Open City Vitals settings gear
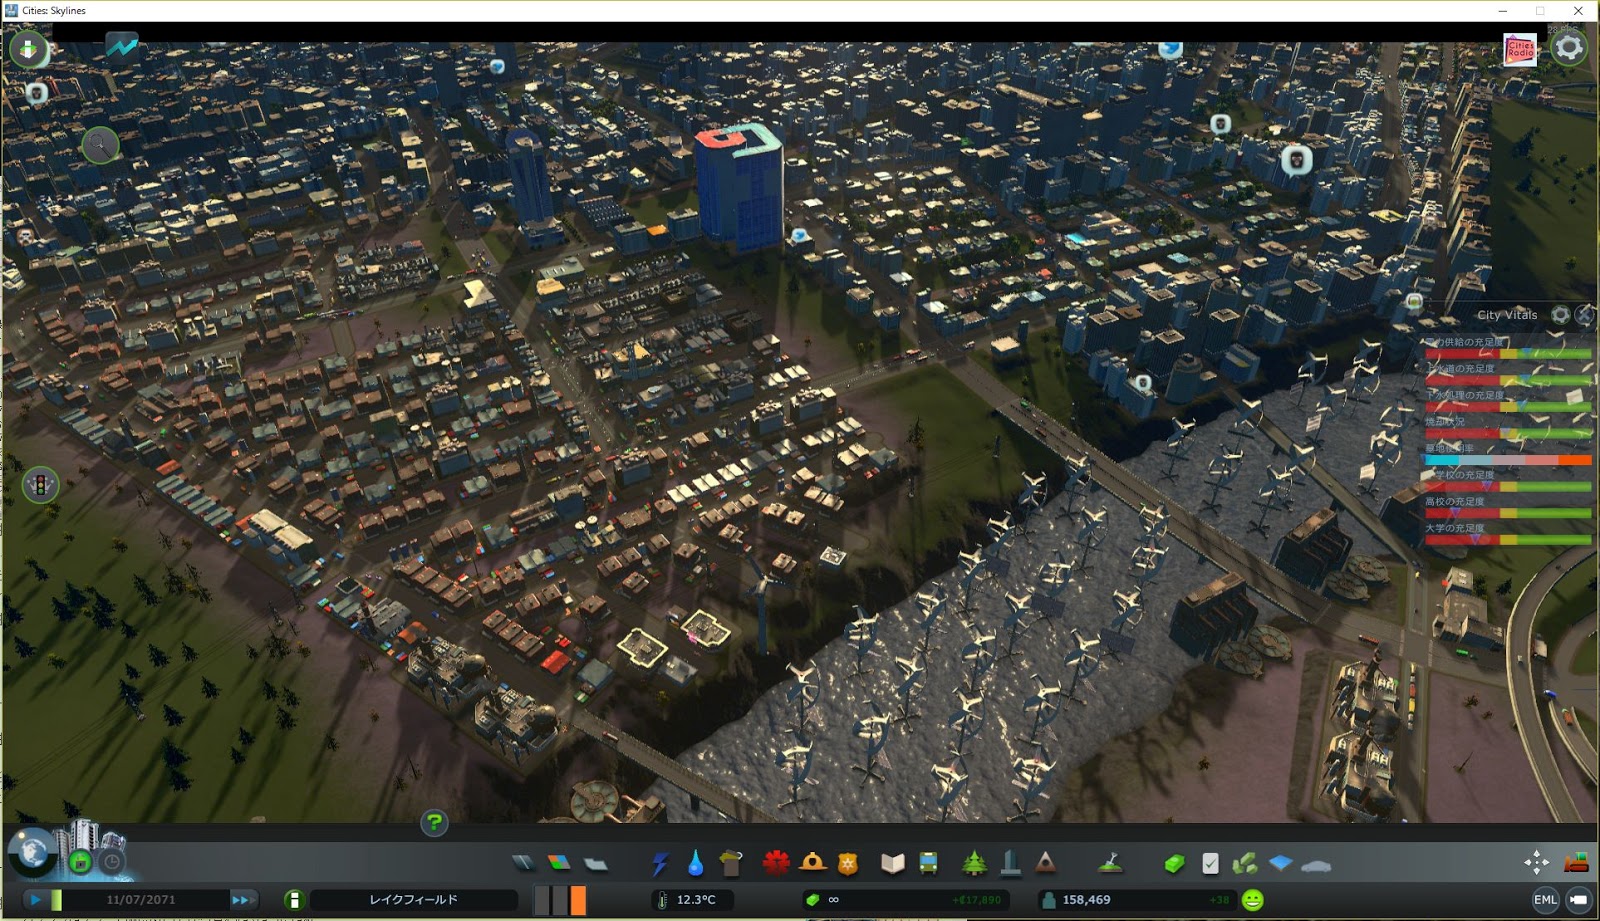1600x921 pixels. pos(1560,315)
